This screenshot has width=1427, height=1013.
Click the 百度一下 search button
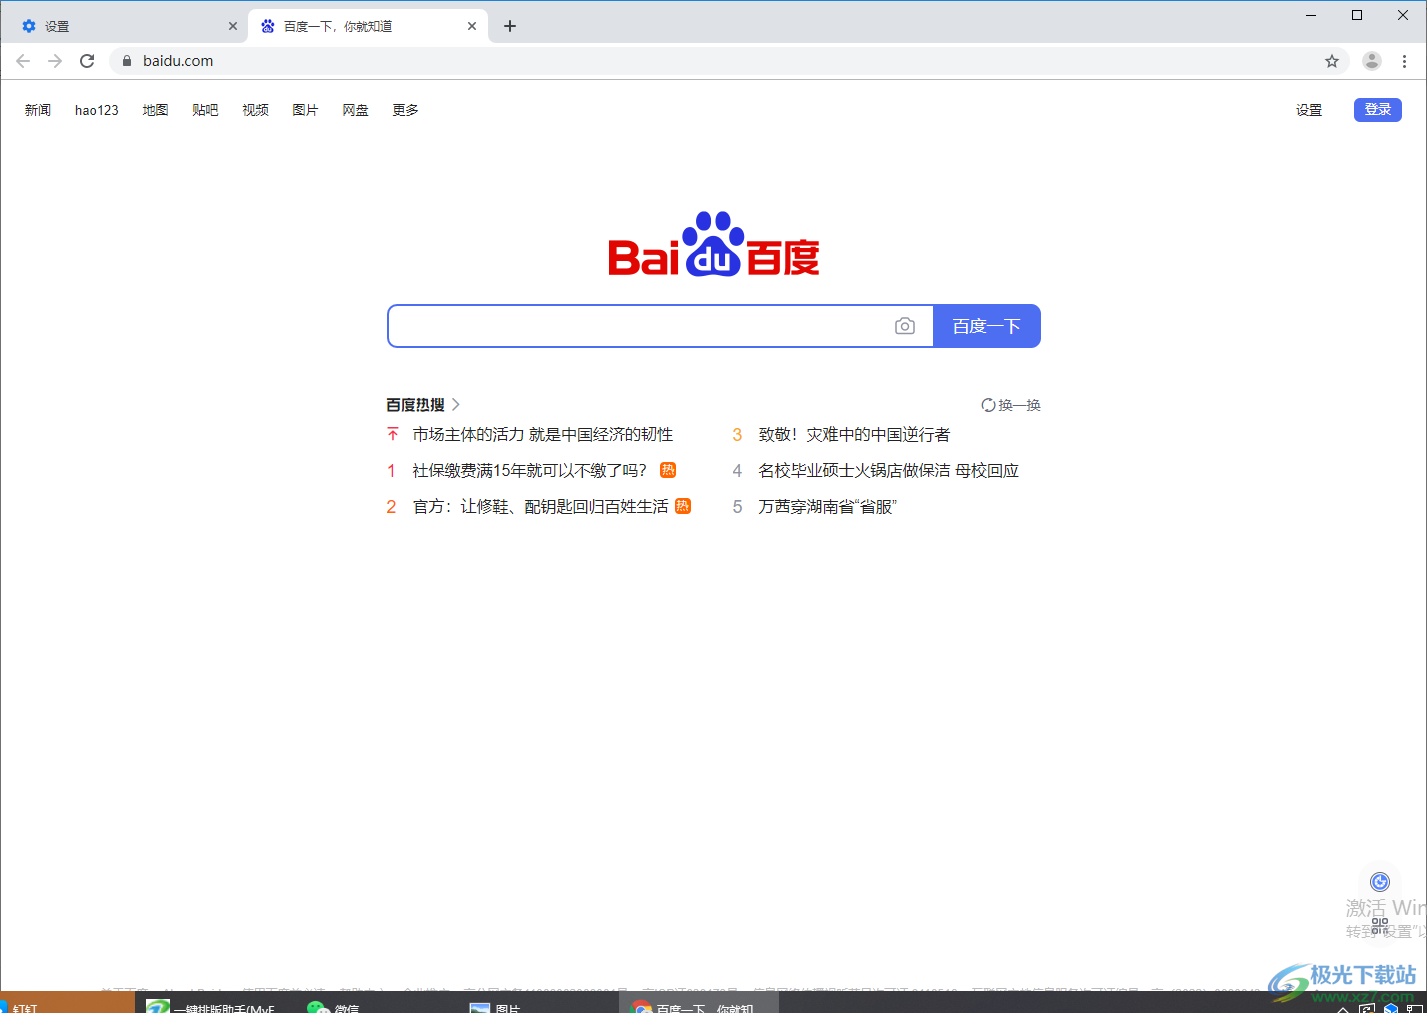tap(987, 326)
